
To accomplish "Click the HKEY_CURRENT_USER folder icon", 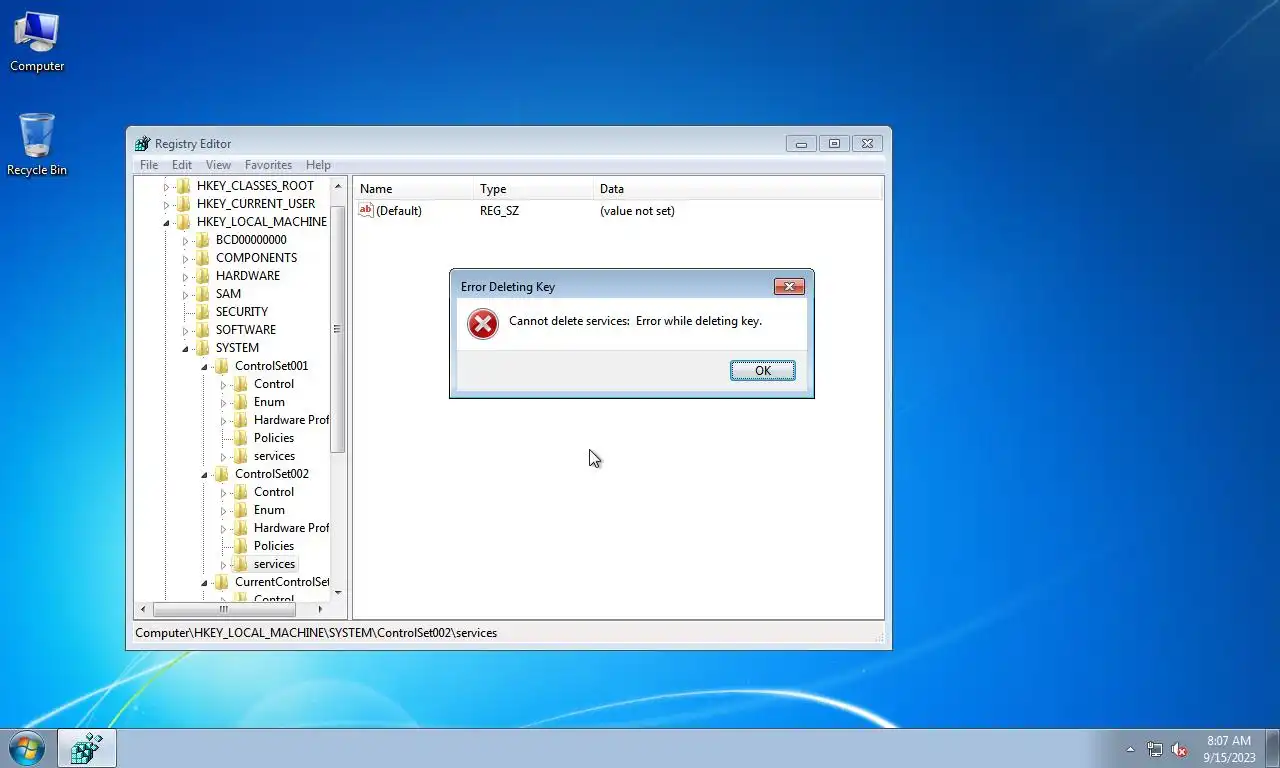I will point(183,204).
